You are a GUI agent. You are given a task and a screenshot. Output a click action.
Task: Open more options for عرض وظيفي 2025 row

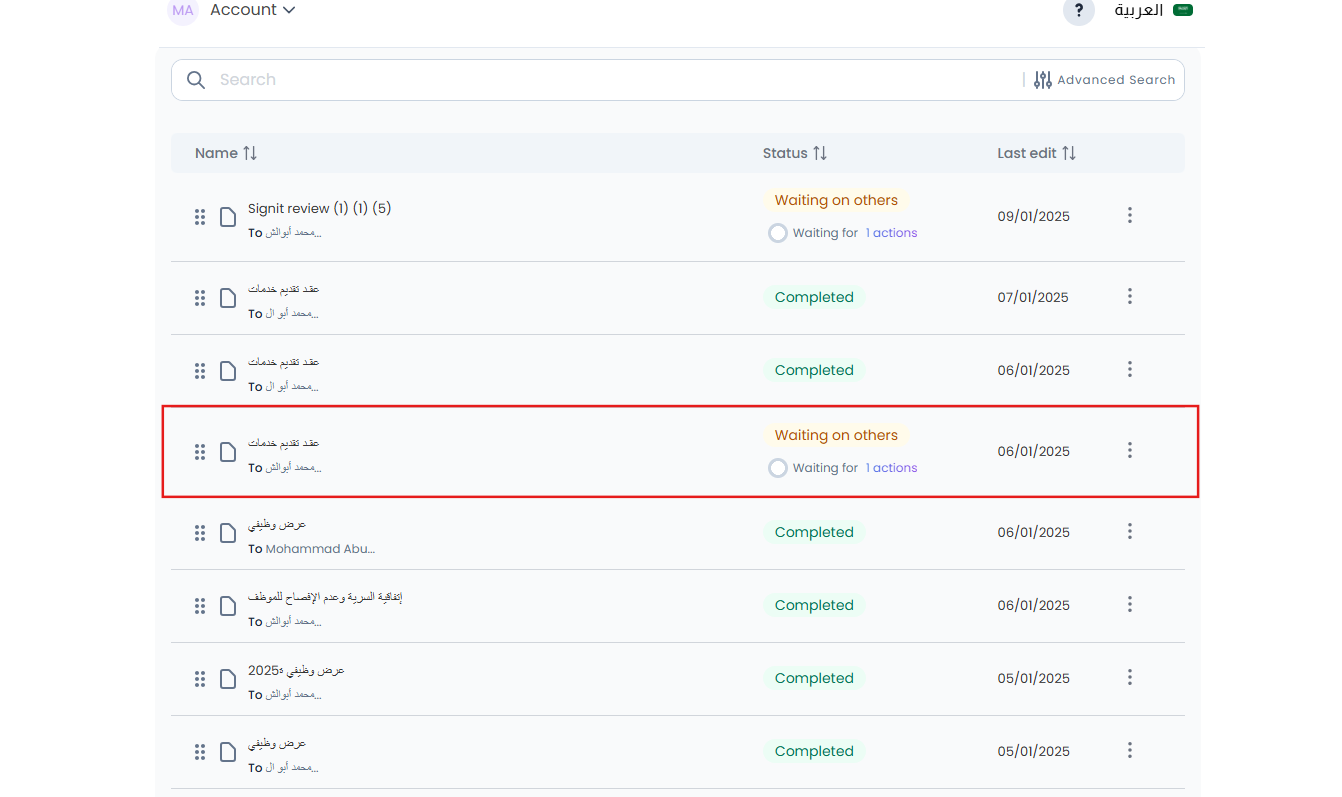coord(1130,677)
